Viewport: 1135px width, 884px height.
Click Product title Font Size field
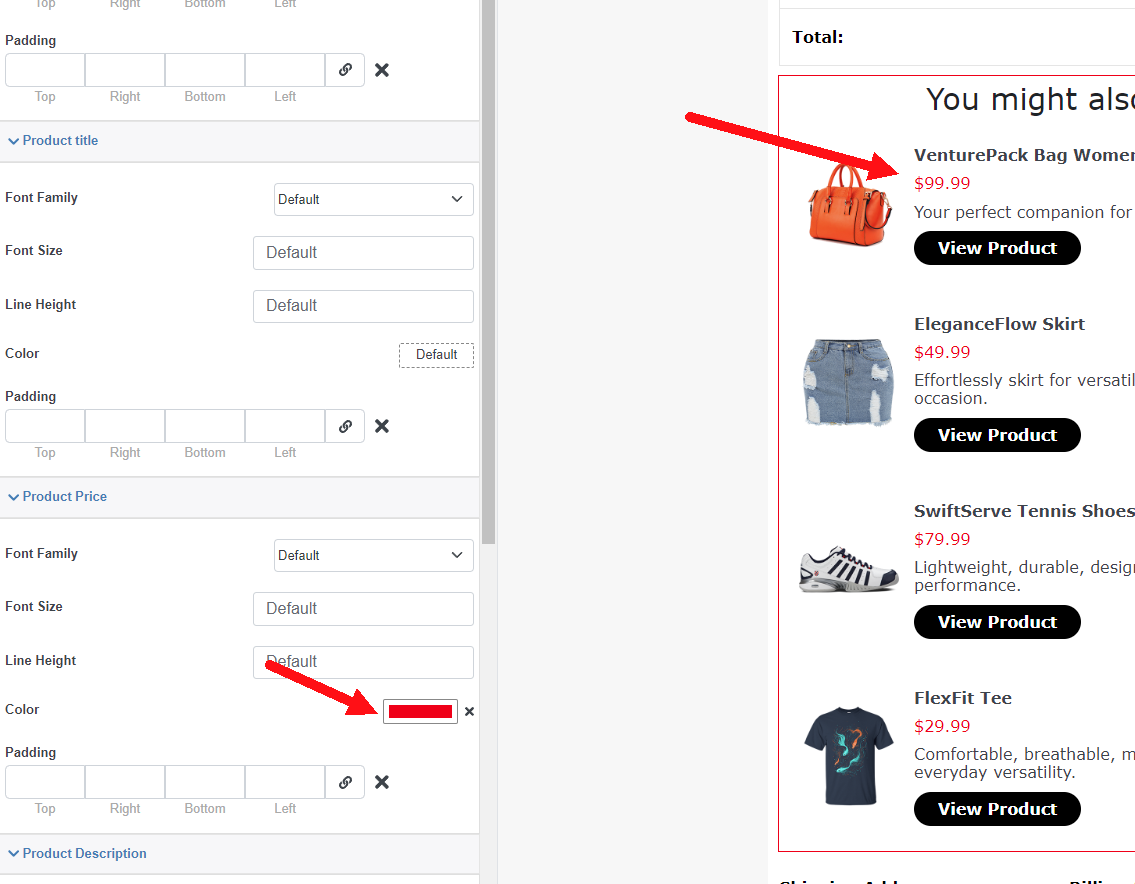[x=363, y=253]
